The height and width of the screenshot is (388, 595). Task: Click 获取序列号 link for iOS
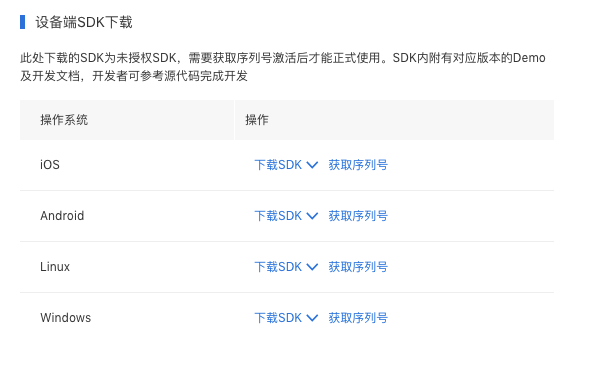click(x=358, y=165)
